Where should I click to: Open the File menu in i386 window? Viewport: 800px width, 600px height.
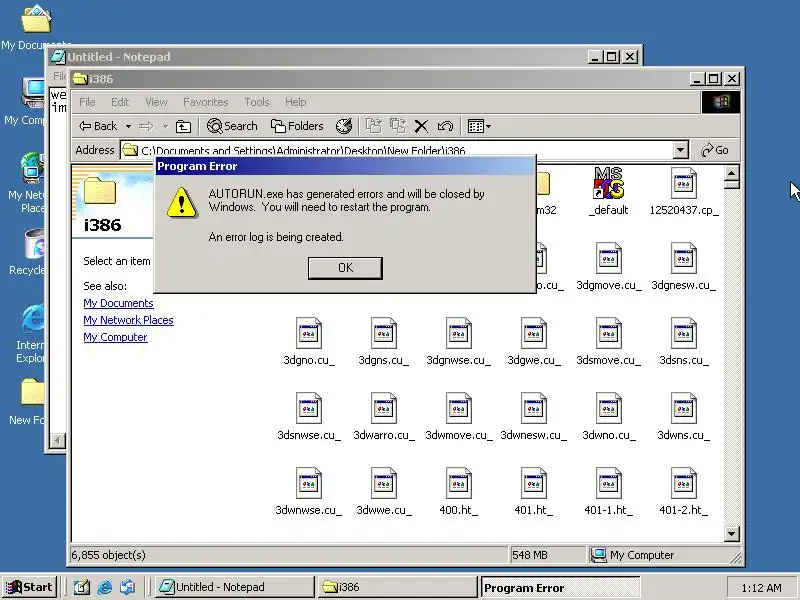(87, 102)
